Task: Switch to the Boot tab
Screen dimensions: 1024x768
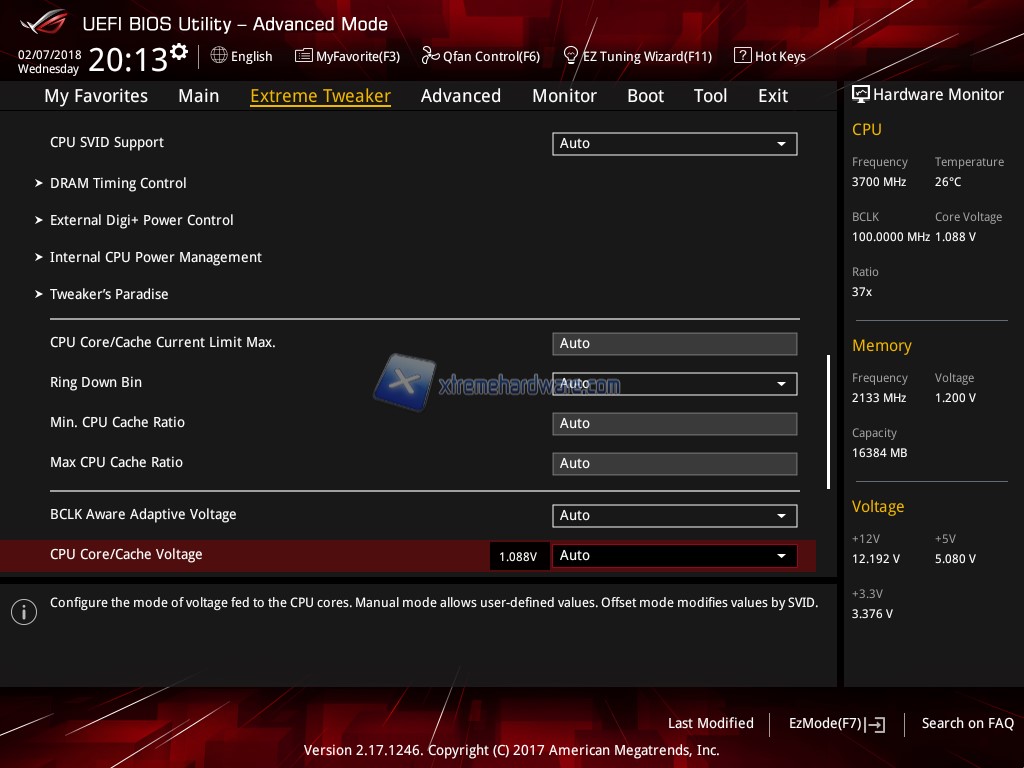Action: pyautogui.click(x=645, y=96)
